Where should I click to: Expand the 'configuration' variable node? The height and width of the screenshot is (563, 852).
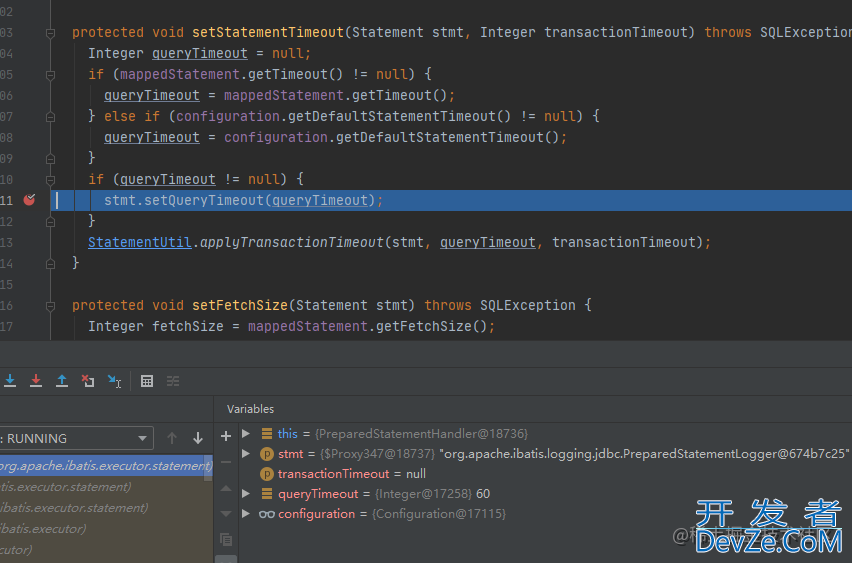(x=246, y=514)
